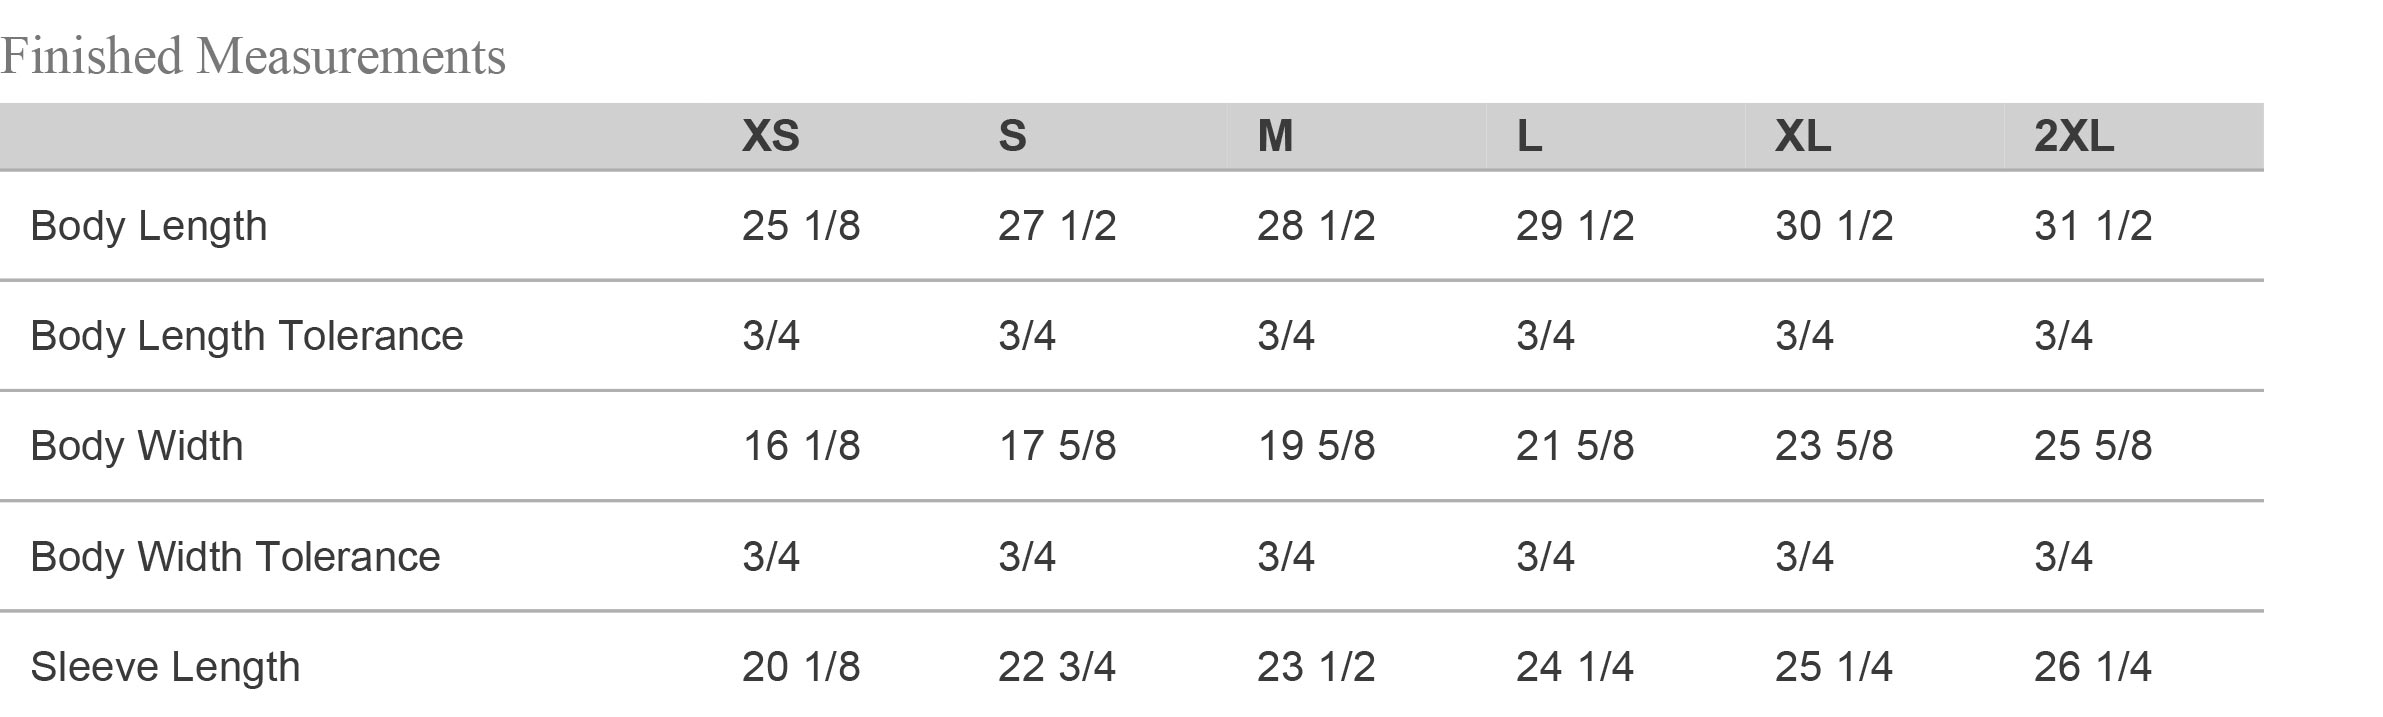The width and height of the screenshot is (2383, 717).
Task: Select the XS sleeve length 20 1/8
Action: coord(800,667)
